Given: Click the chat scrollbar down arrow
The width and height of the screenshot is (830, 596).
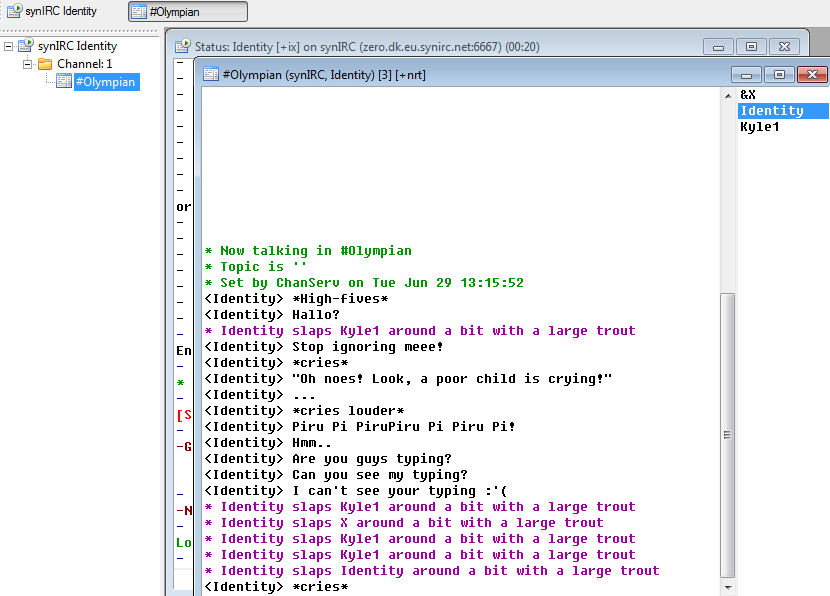Looking at the screenshot, I should [727, 587].
